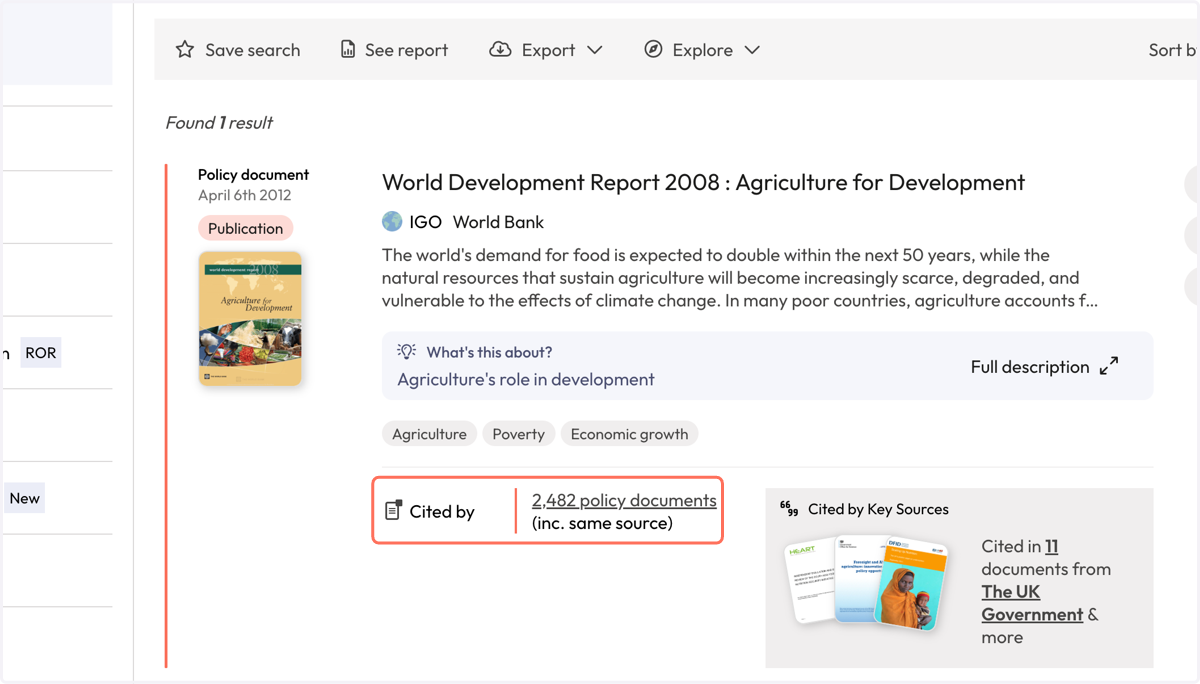Image resolution: width=1200 pixels, height=684 pixels.
Task: Click the April 6th 2012 date
Action: [x=245, y=195]
